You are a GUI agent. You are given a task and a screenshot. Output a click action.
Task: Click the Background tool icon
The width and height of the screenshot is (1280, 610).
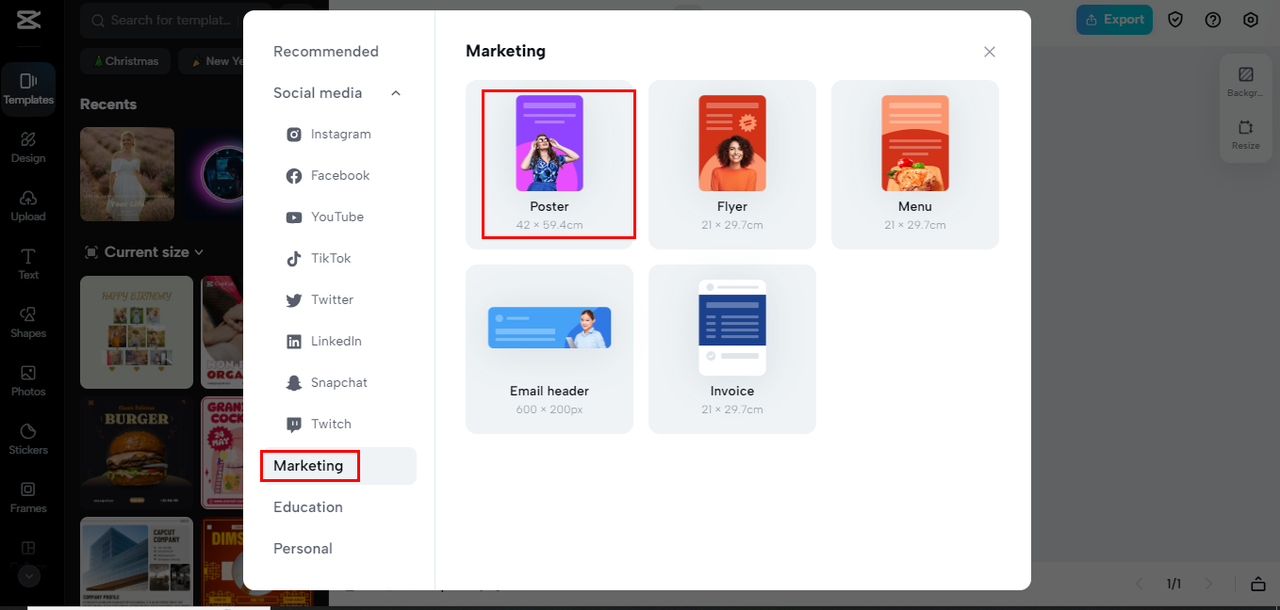pyautogui.click(x=1246, y=82)
